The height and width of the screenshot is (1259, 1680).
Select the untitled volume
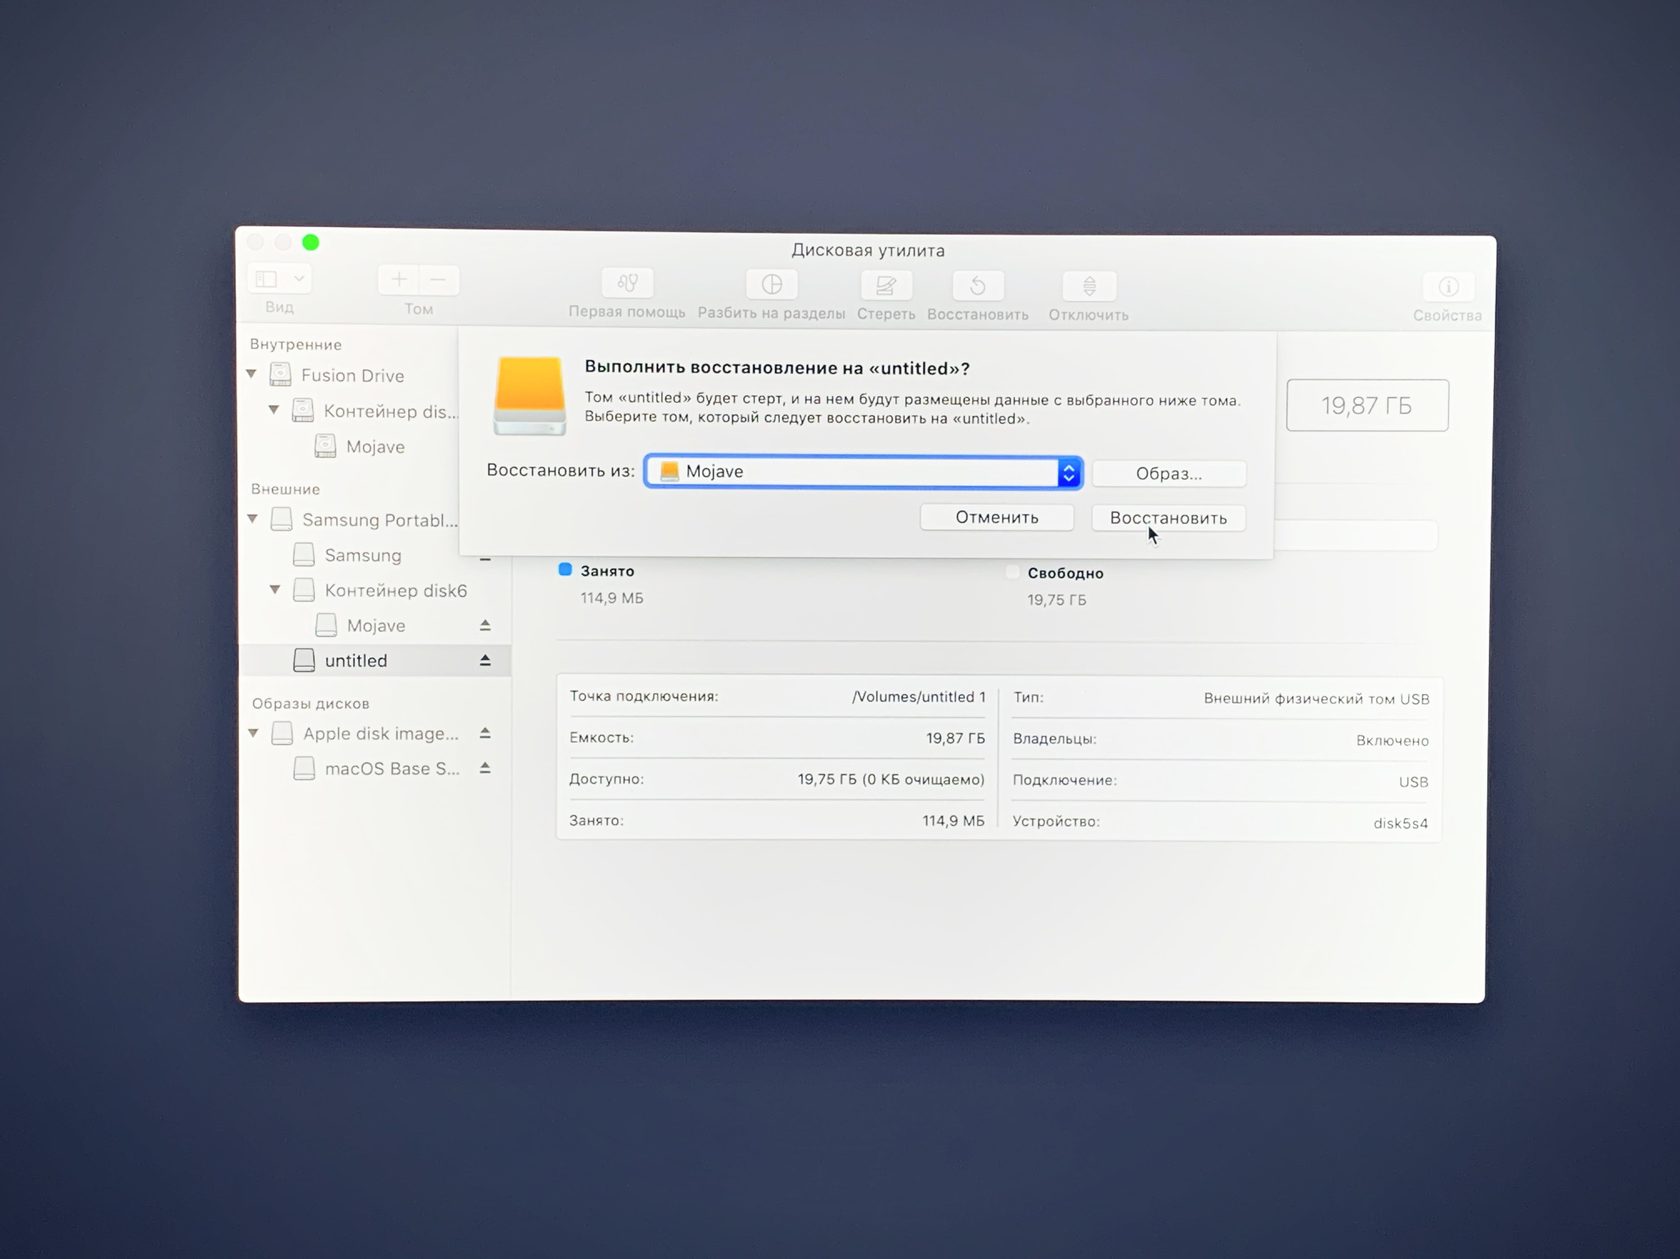point(375,660)
